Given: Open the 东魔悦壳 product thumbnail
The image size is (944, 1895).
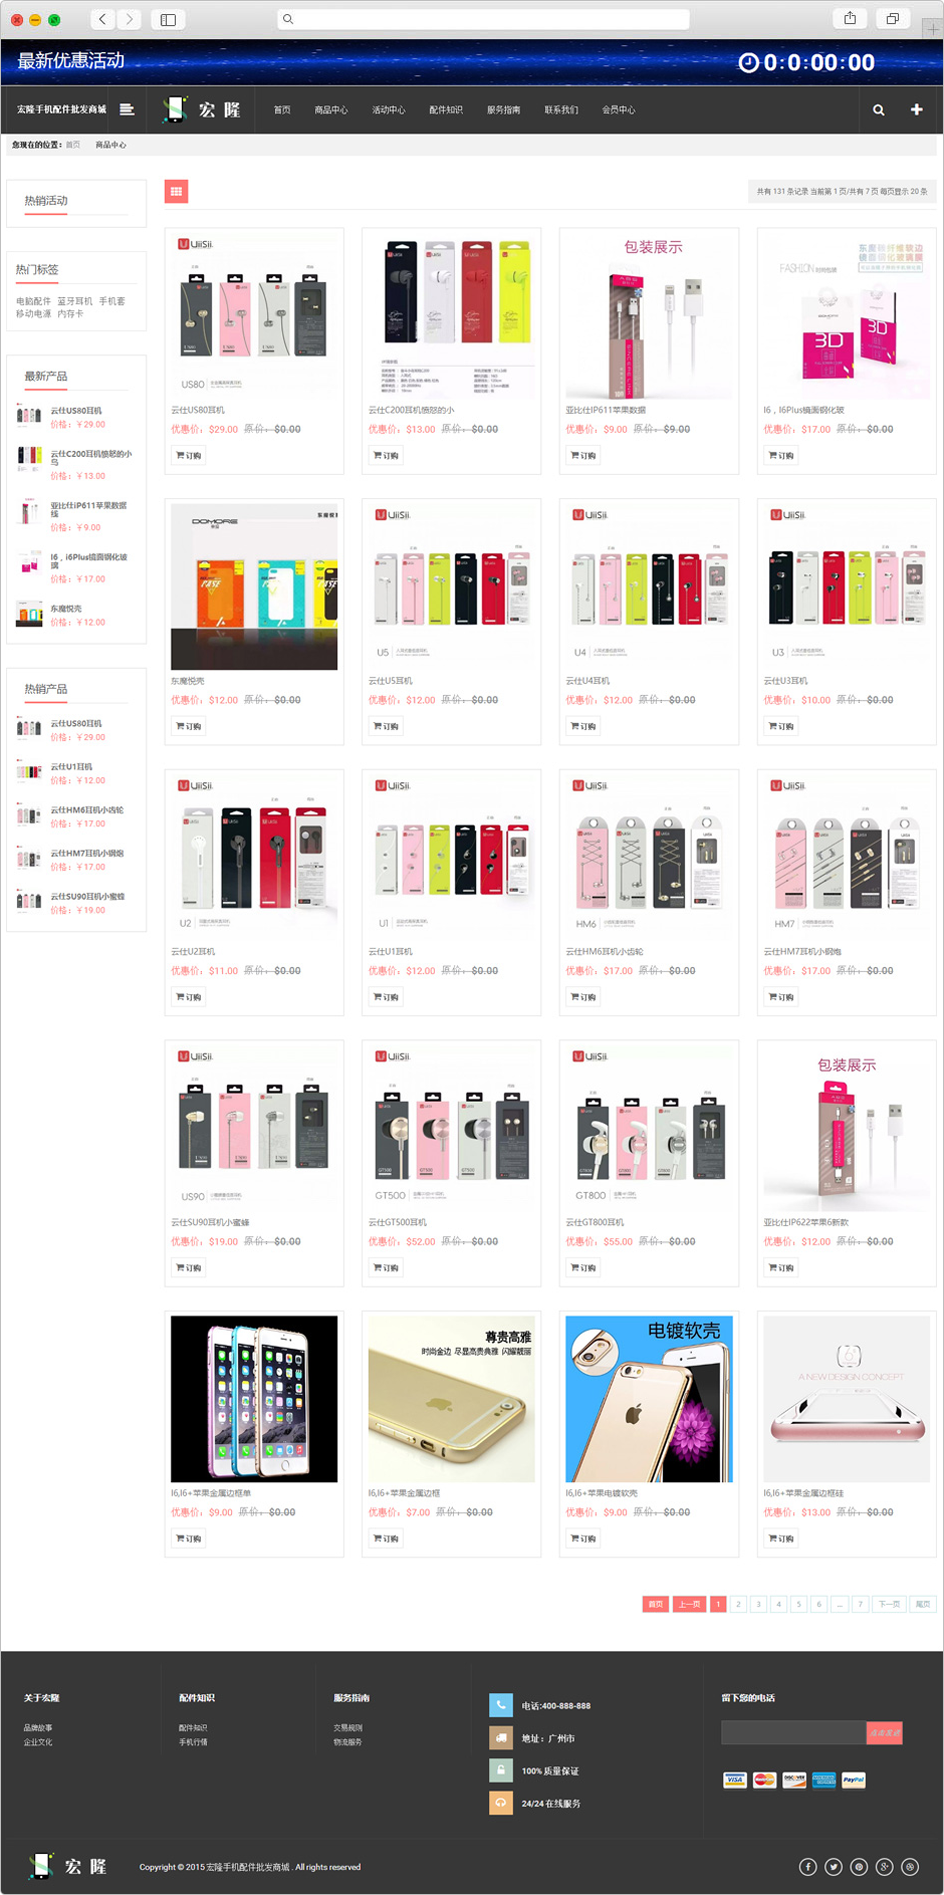Looking at the screenshot, I should point(254,586).
